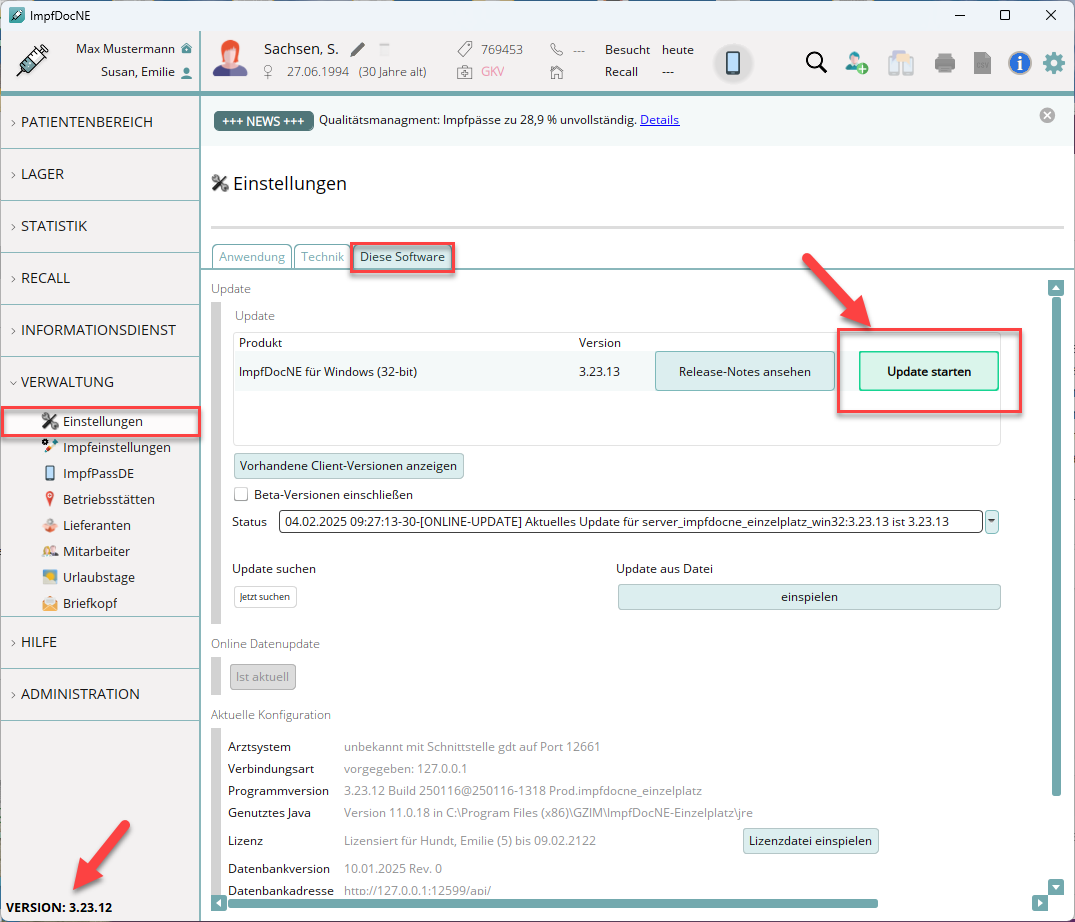Expand the ADMINISTRATION section

point(100,694)
